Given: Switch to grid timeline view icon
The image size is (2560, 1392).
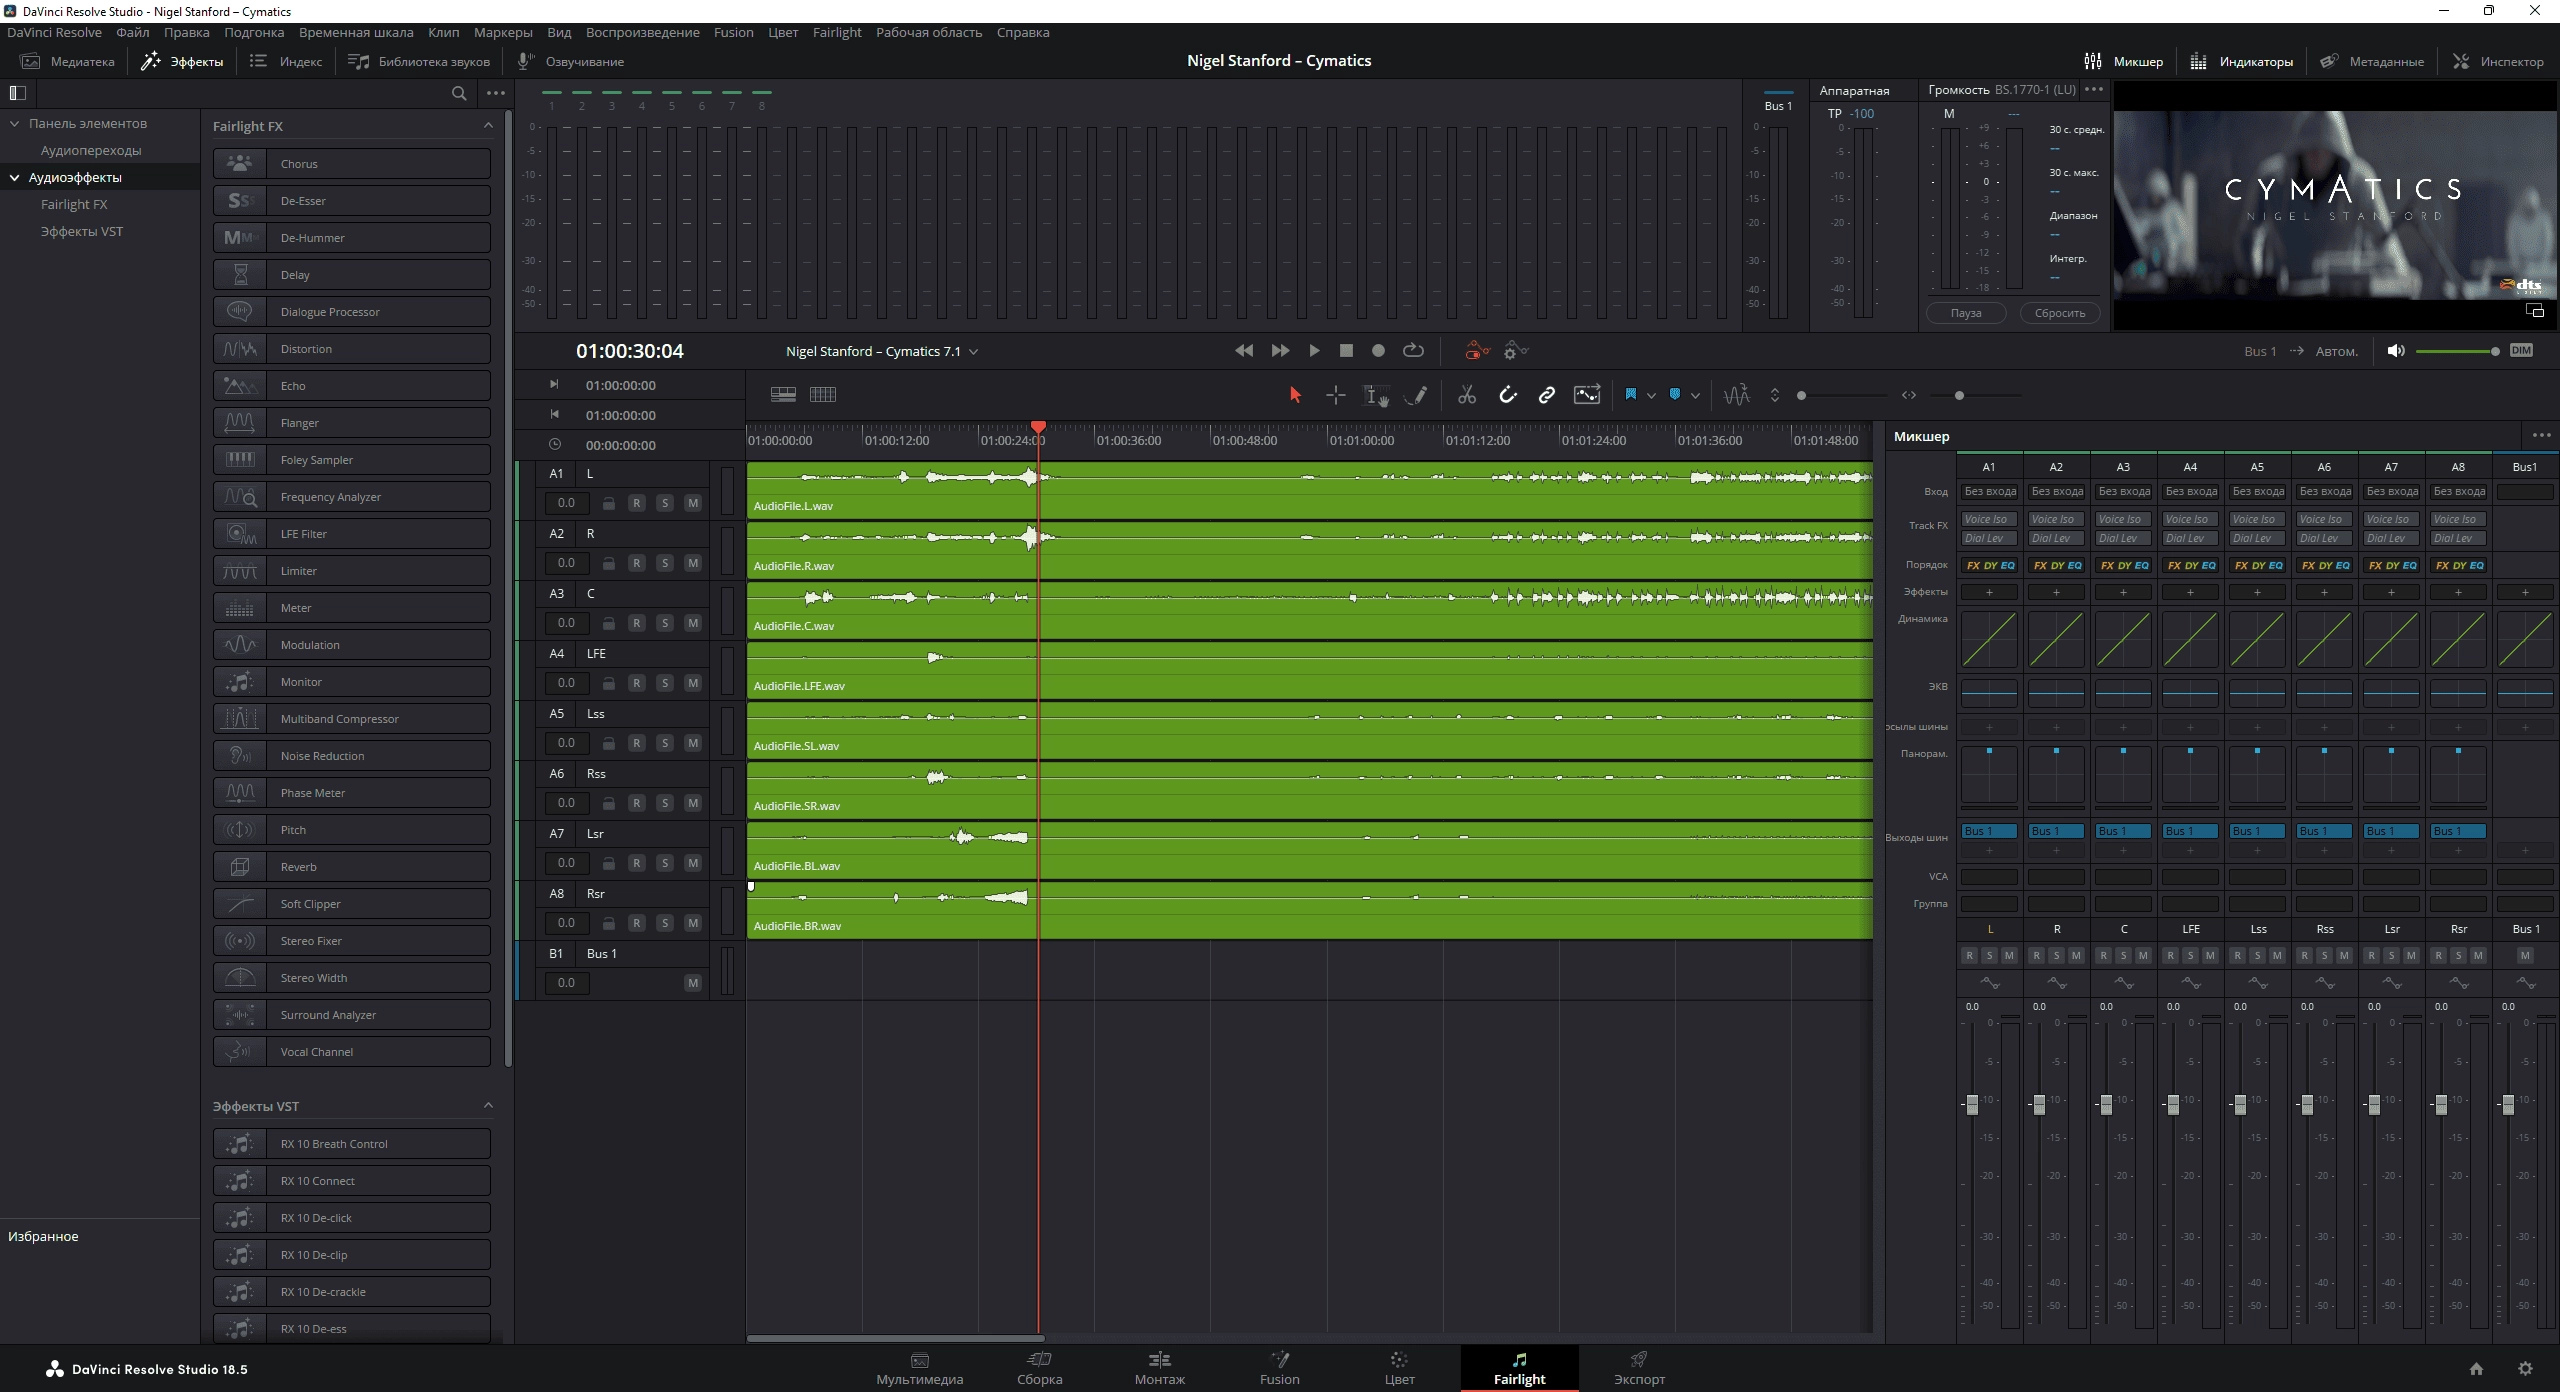Looking at the screenshot, I should tap(823, 395).
